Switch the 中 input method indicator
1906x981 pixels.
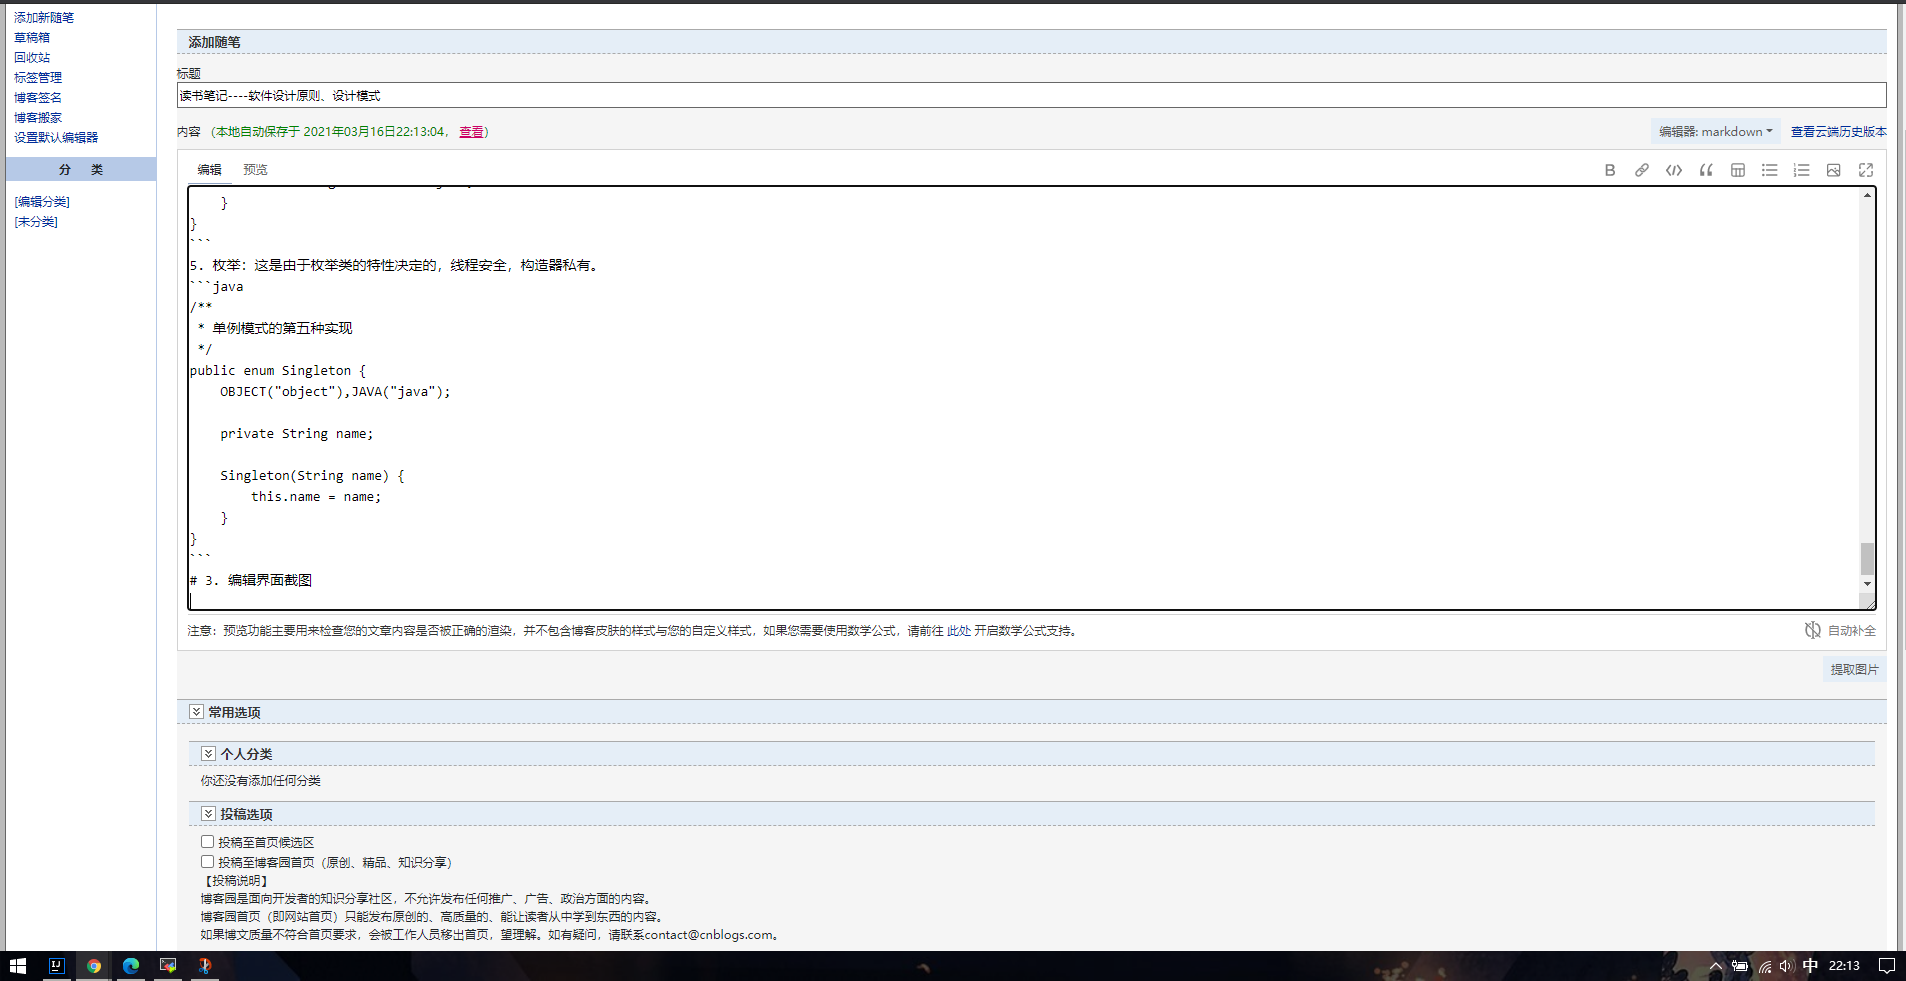click(1810, 966)
